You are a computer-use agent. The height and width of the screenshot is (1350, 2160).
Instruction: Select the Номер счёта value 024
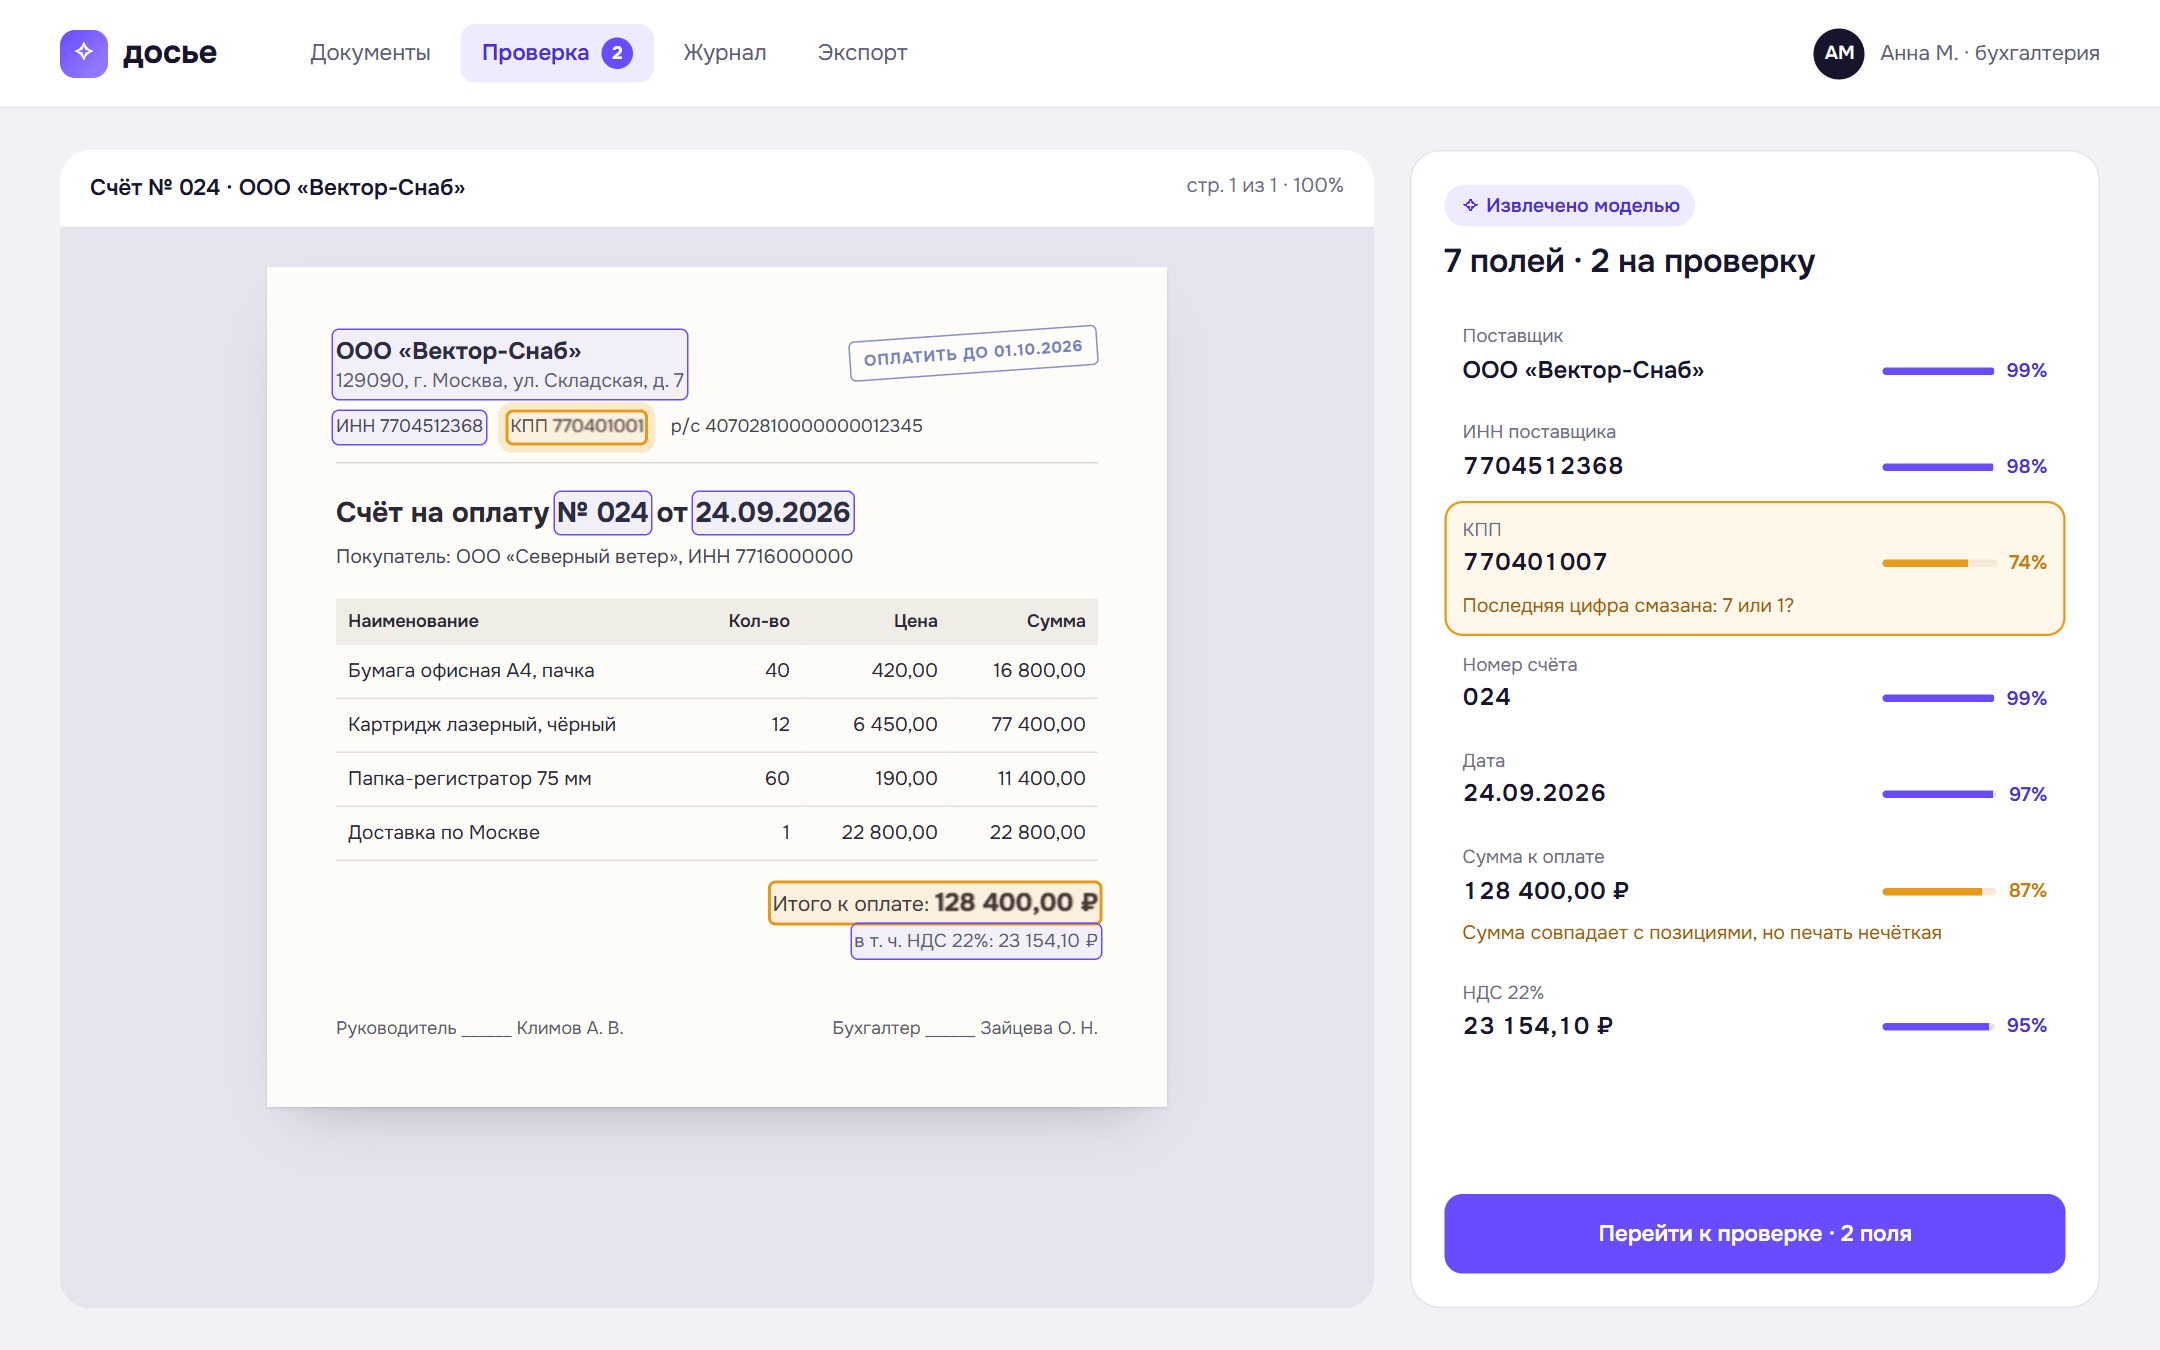coord(1487,697)
